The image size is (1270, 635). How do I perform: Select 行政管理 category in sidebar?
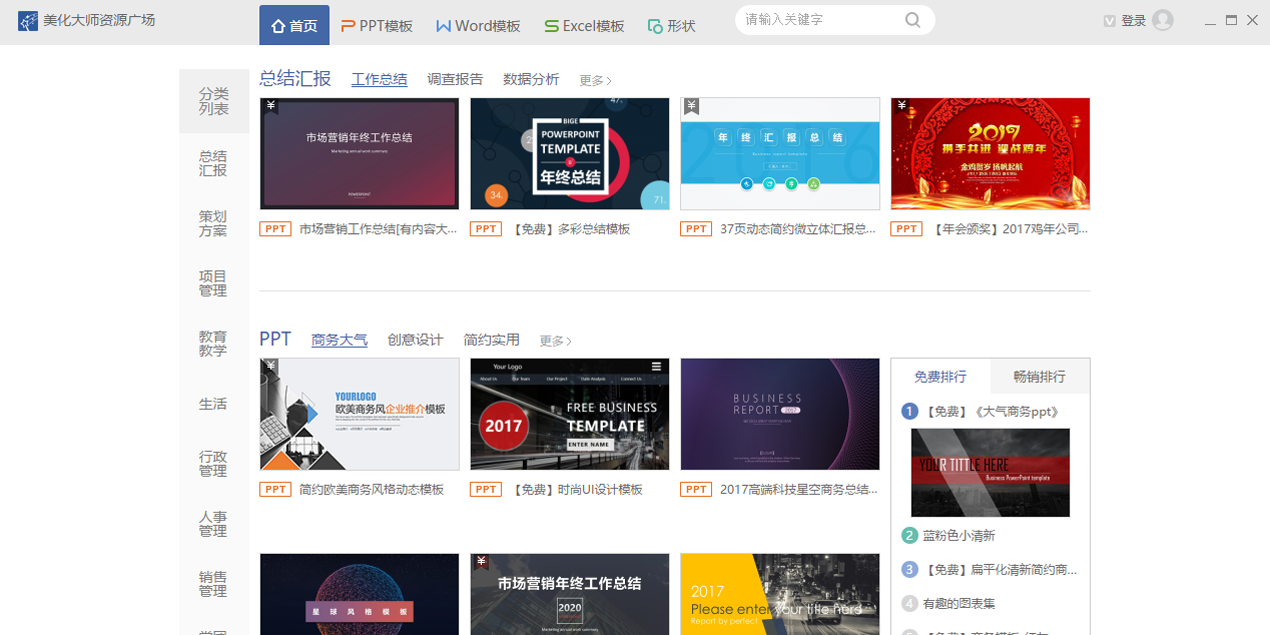pos(213,464)
